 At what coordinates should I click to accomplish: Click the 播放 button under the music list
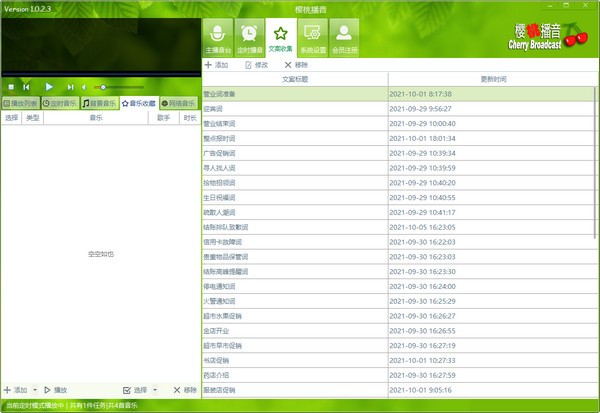(x=55, y=390)
